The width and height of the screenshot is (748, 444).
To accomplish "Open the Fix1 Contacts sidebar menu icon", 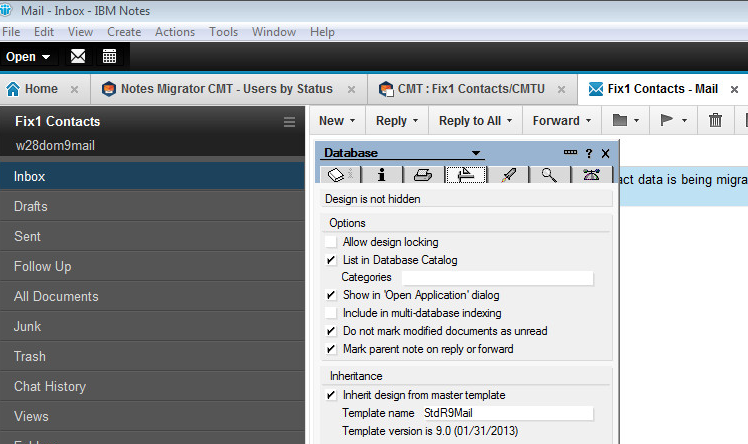I will (289, 122).
